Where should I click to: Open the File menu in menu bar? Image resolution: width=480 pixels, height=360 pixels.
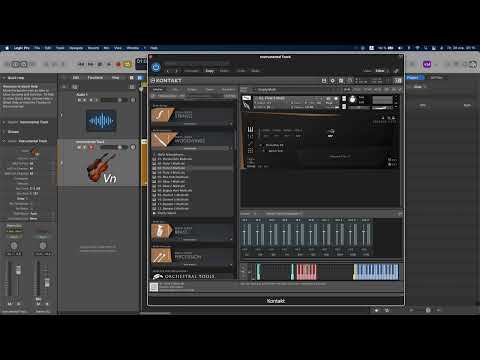click(x=37, y=48)
